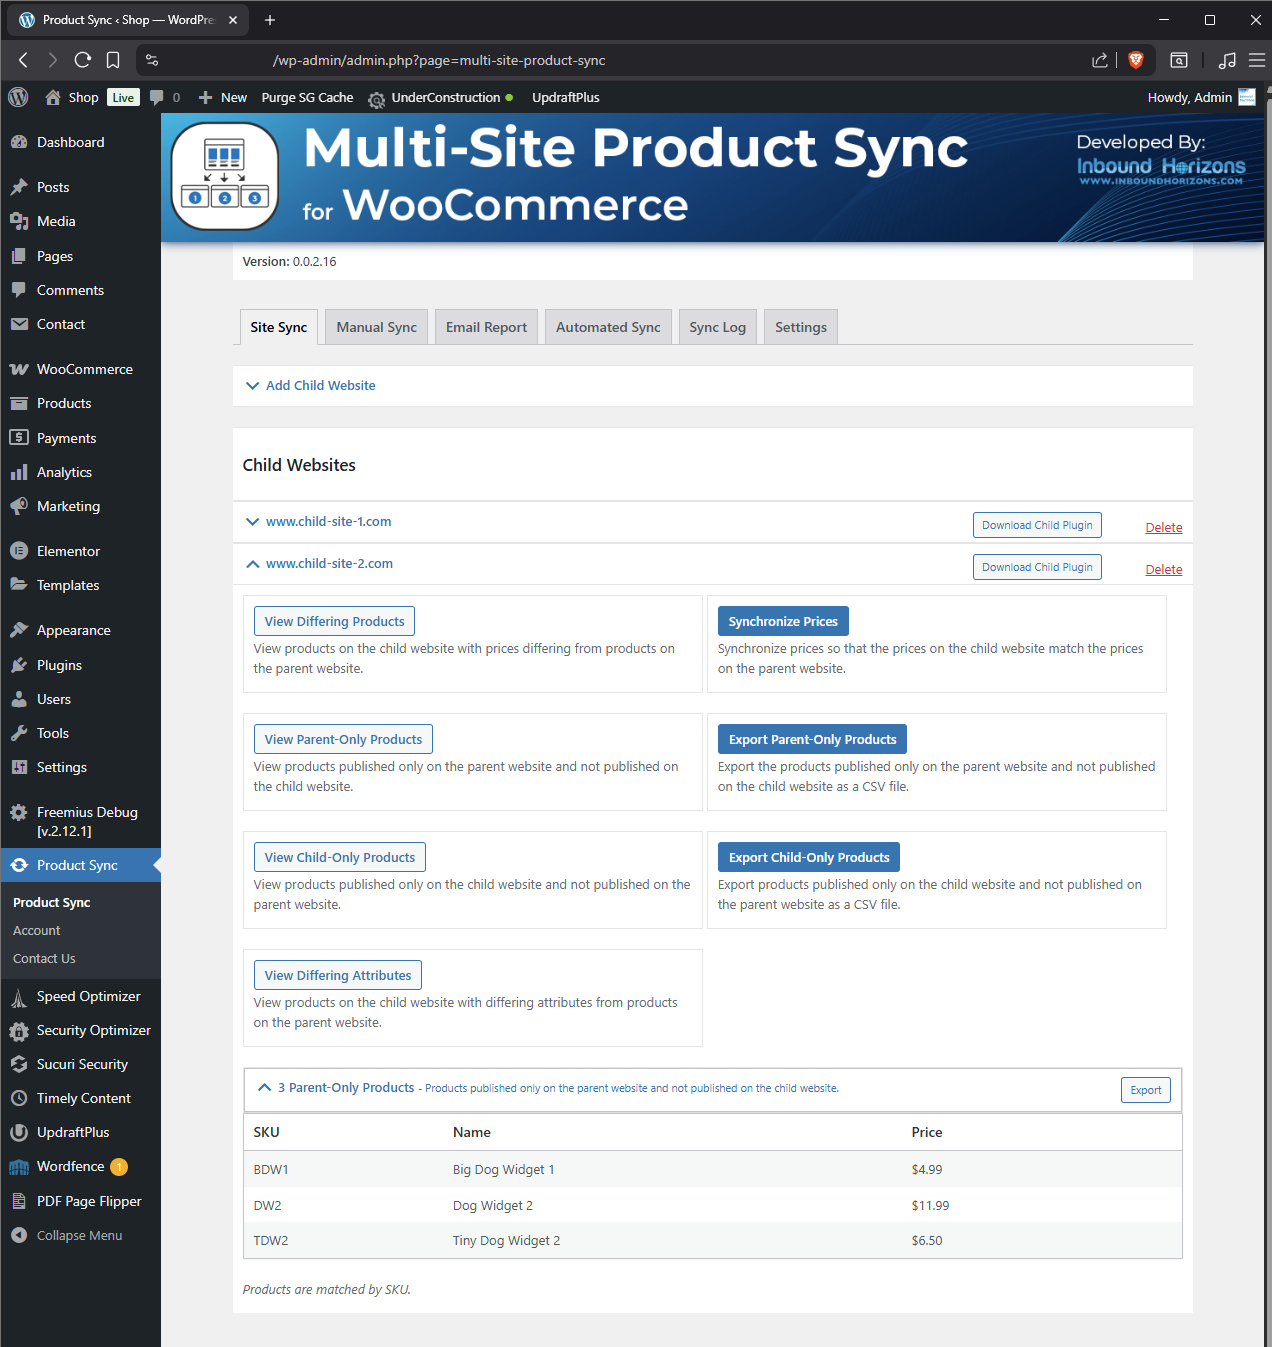Image resolution: width=1272 pixels, height=1347 pixels.
Task: Open the Sync Log tab
Action: 717,327
